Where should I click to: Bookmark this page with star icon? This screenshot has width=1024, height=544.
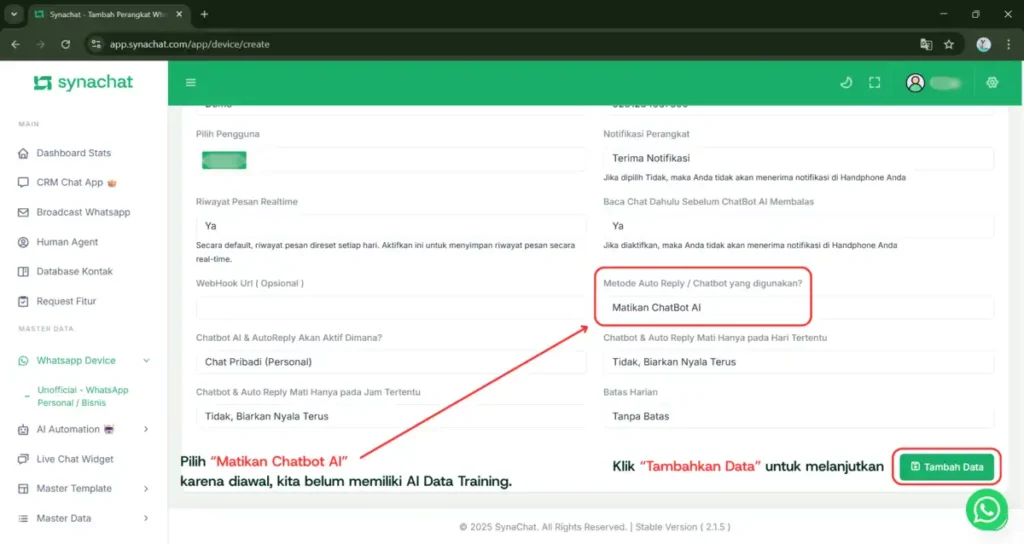[x=949, y=44]
